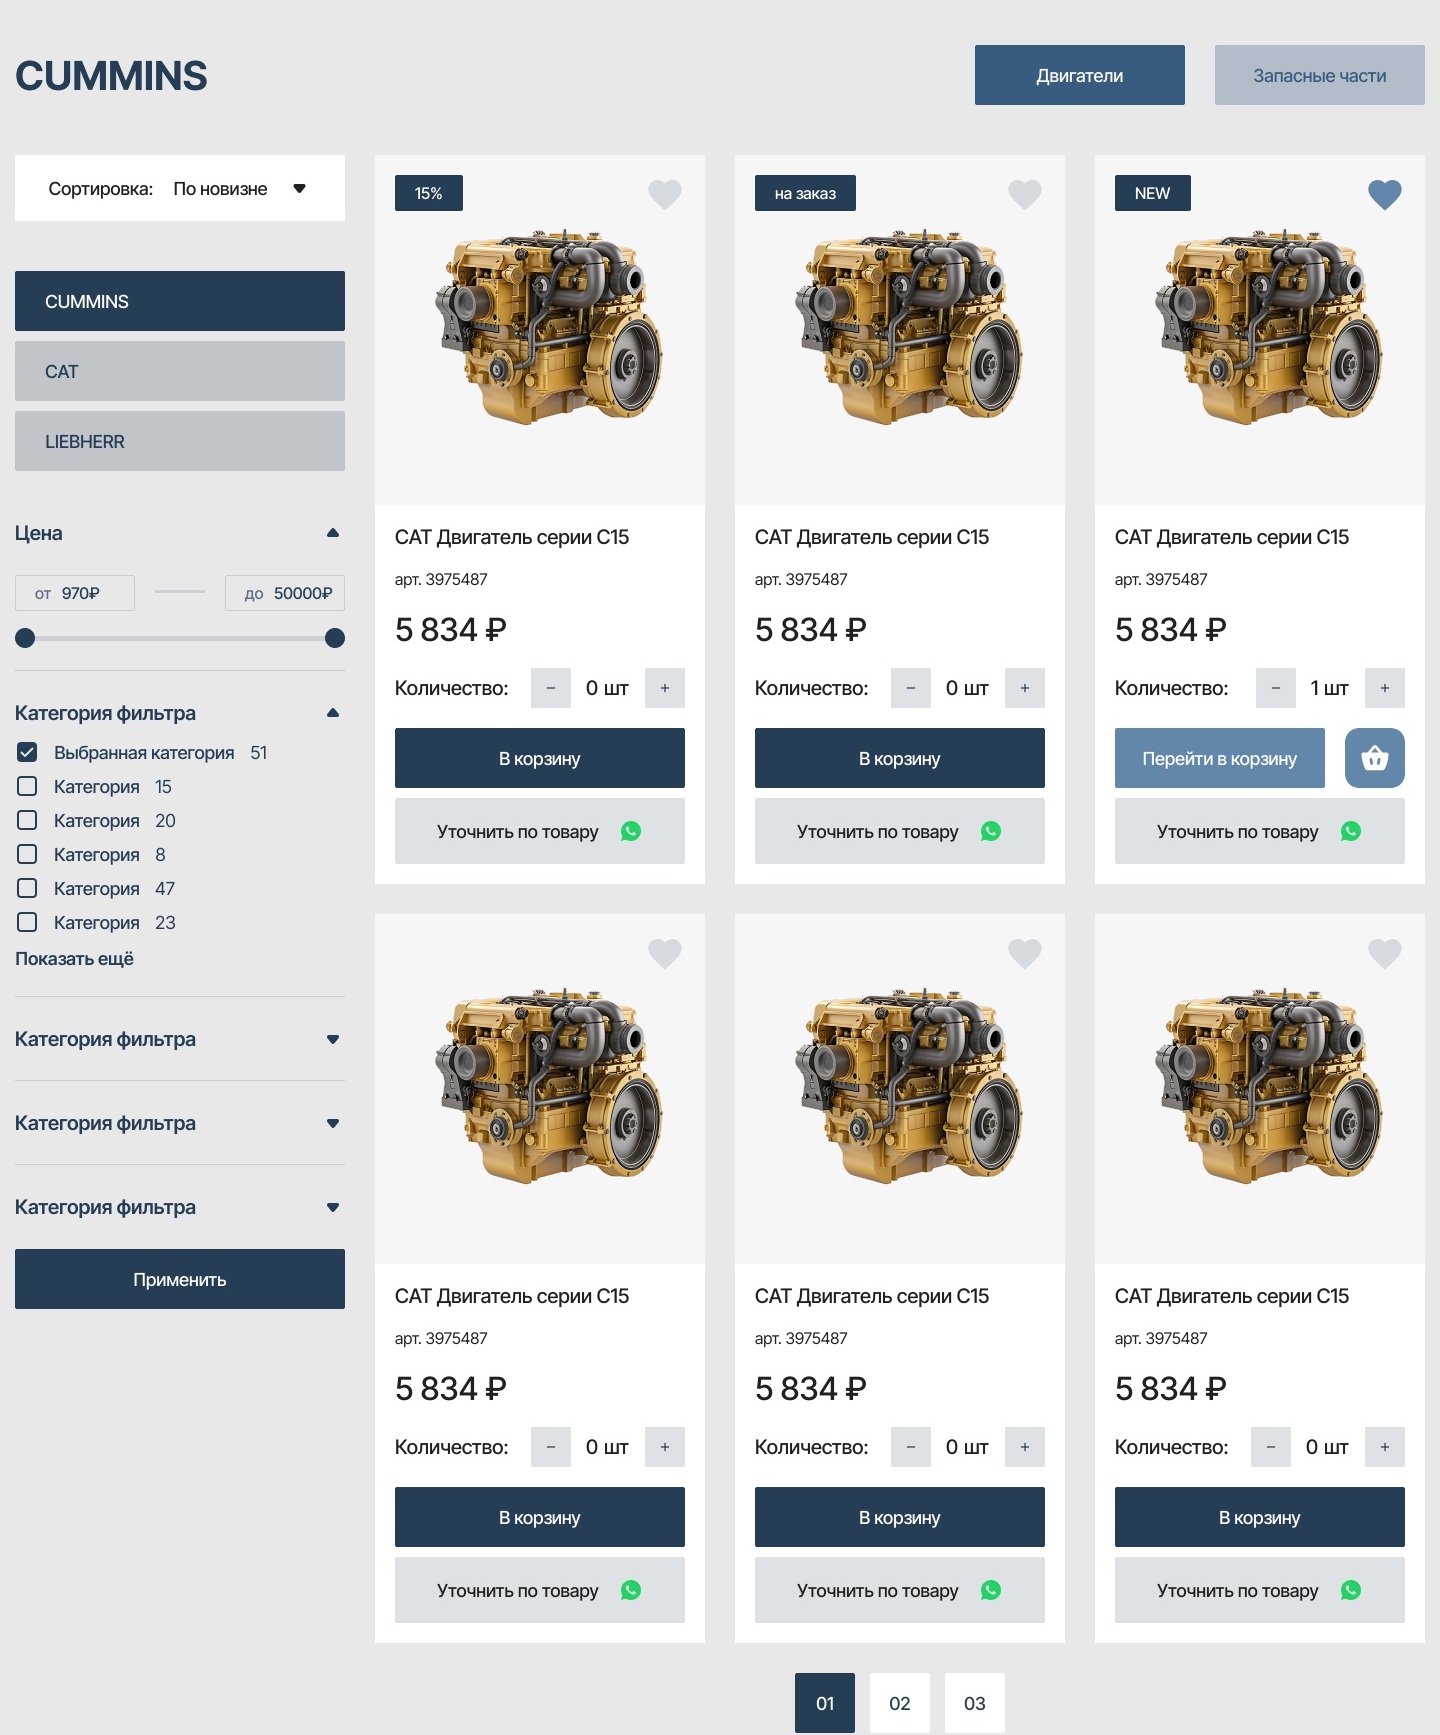Uncheck 'Выбранная категория' 51 checkbox

[27, 752]
